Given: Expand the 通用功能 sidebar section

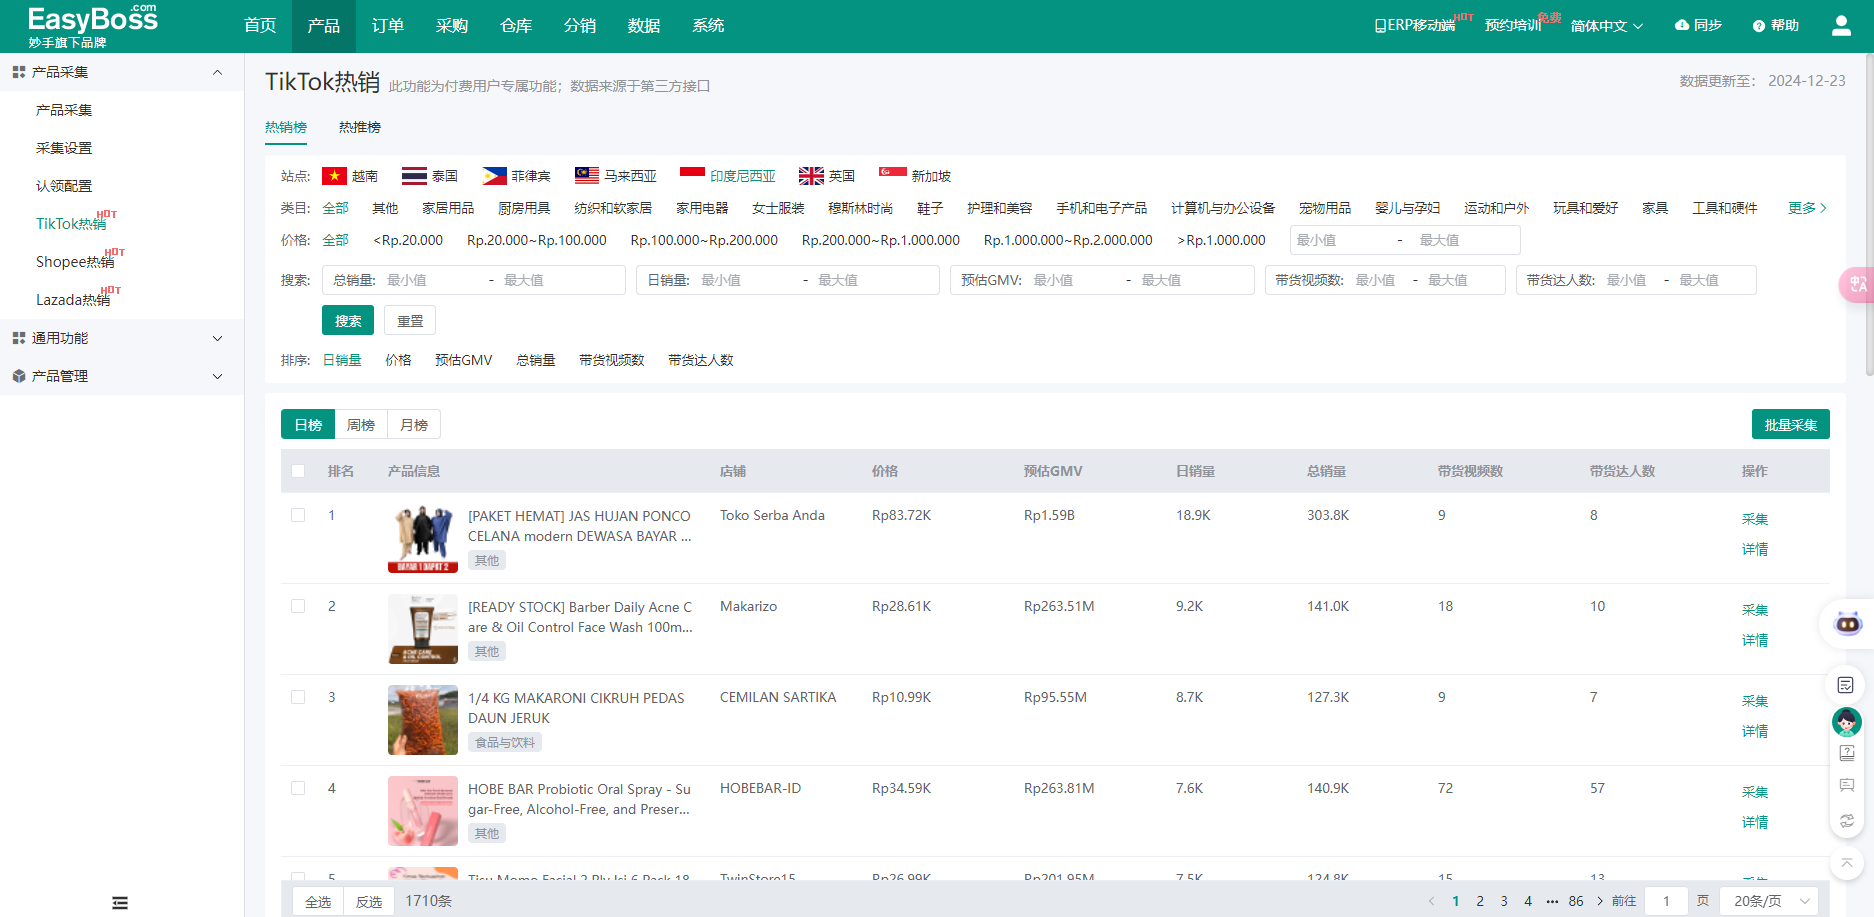Looking at the screenshot, I should 122,338.
